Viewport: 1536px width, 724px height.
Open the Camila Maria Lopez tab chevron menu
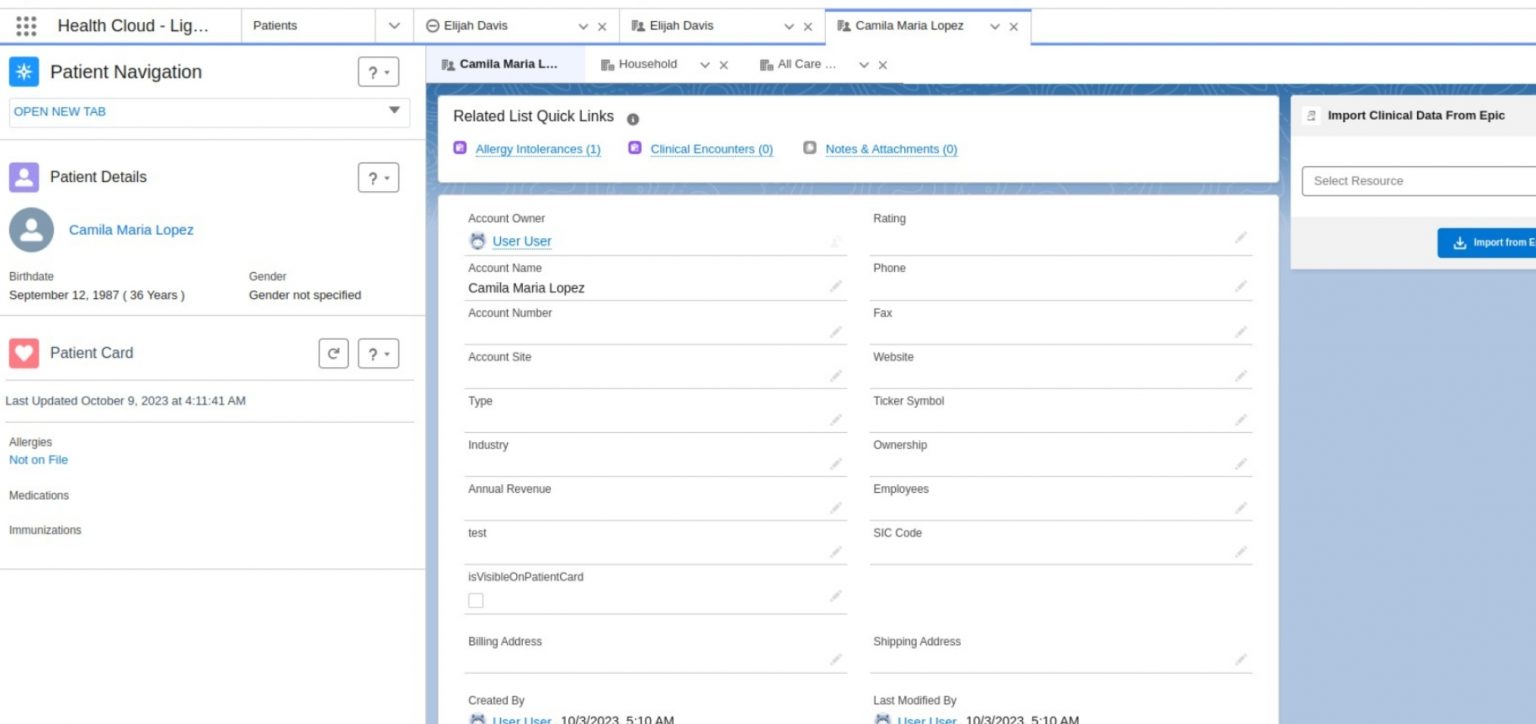[x=992, y=27]
